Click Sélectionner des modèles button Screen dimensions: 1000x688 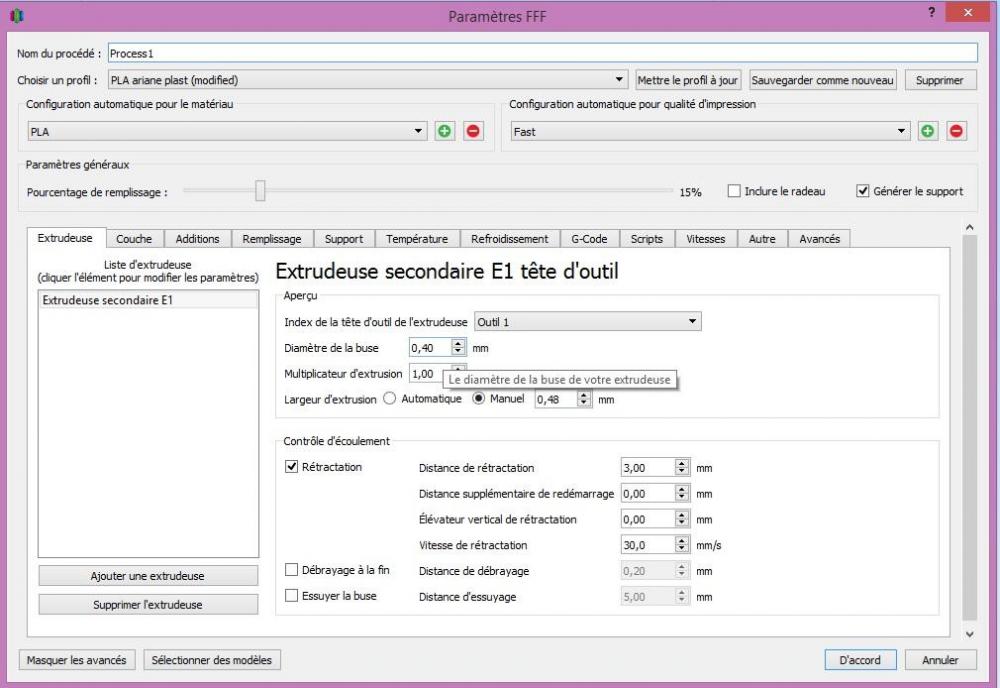coord(212,660)
